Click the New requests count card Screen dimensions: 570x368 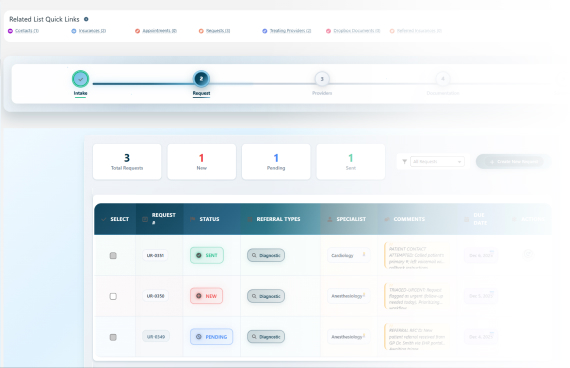(201, 161)
